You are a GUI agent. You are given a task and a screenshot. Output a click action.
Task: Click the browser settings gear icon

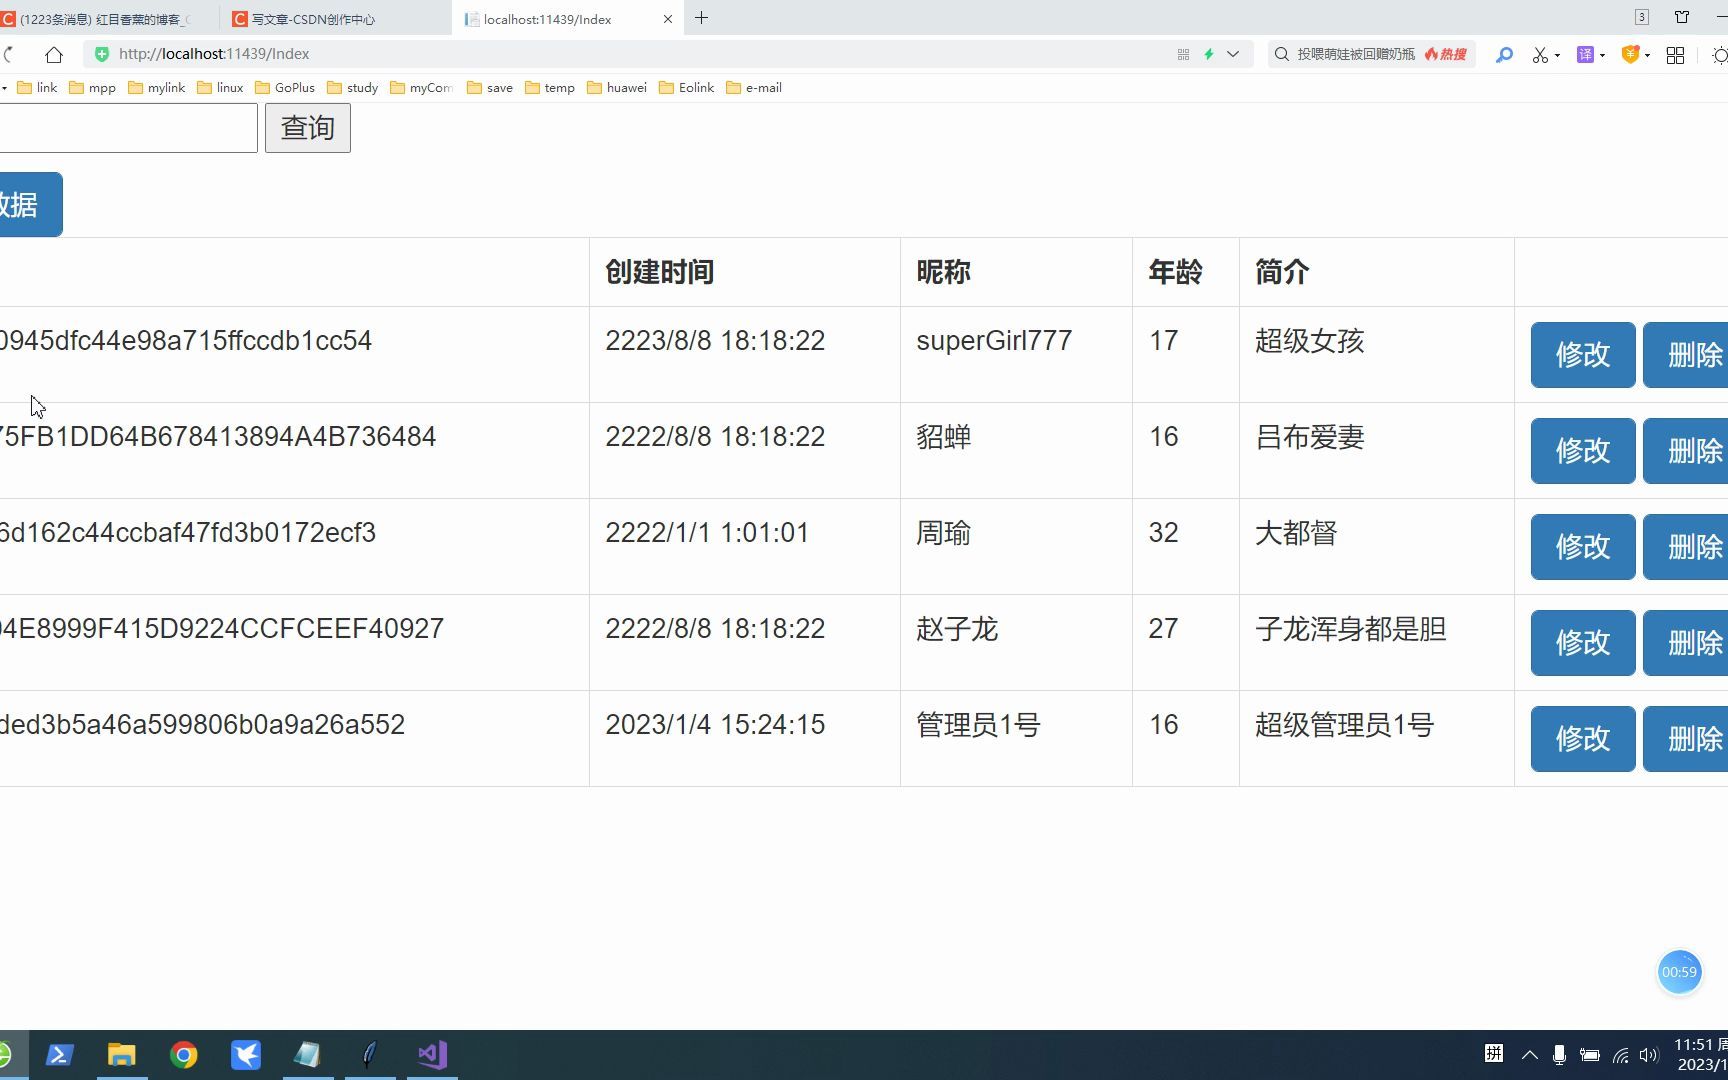1722,55
